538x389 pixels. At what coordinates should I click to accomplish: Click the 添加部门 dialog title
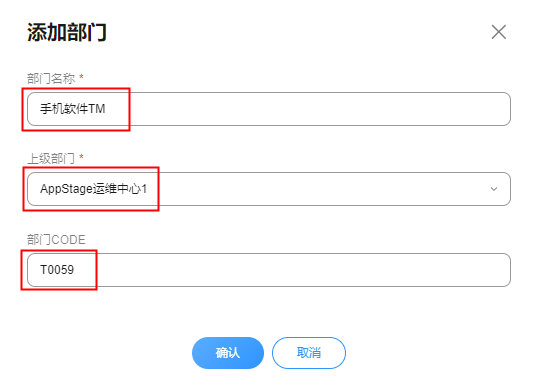67,32
